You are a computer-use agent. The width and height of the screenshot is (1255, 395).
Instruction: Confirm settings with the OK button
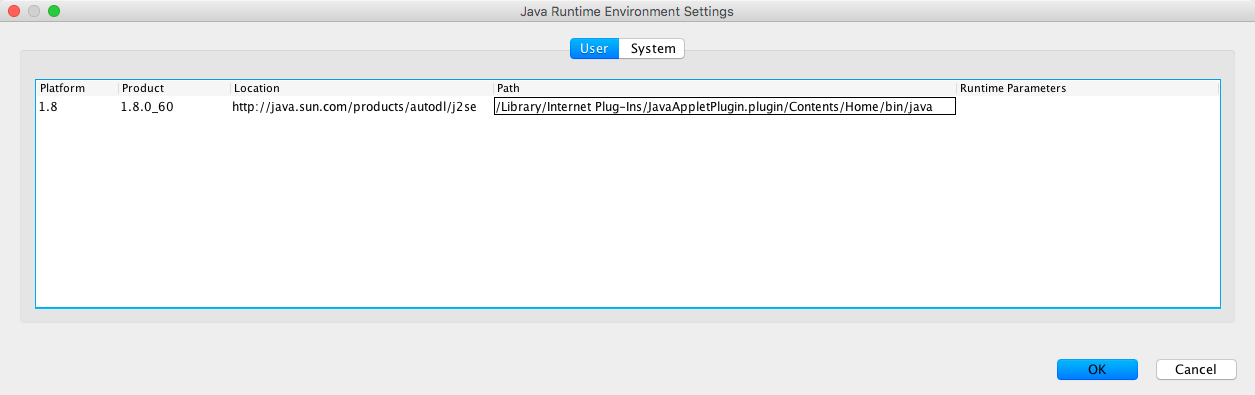[1097, 369]
